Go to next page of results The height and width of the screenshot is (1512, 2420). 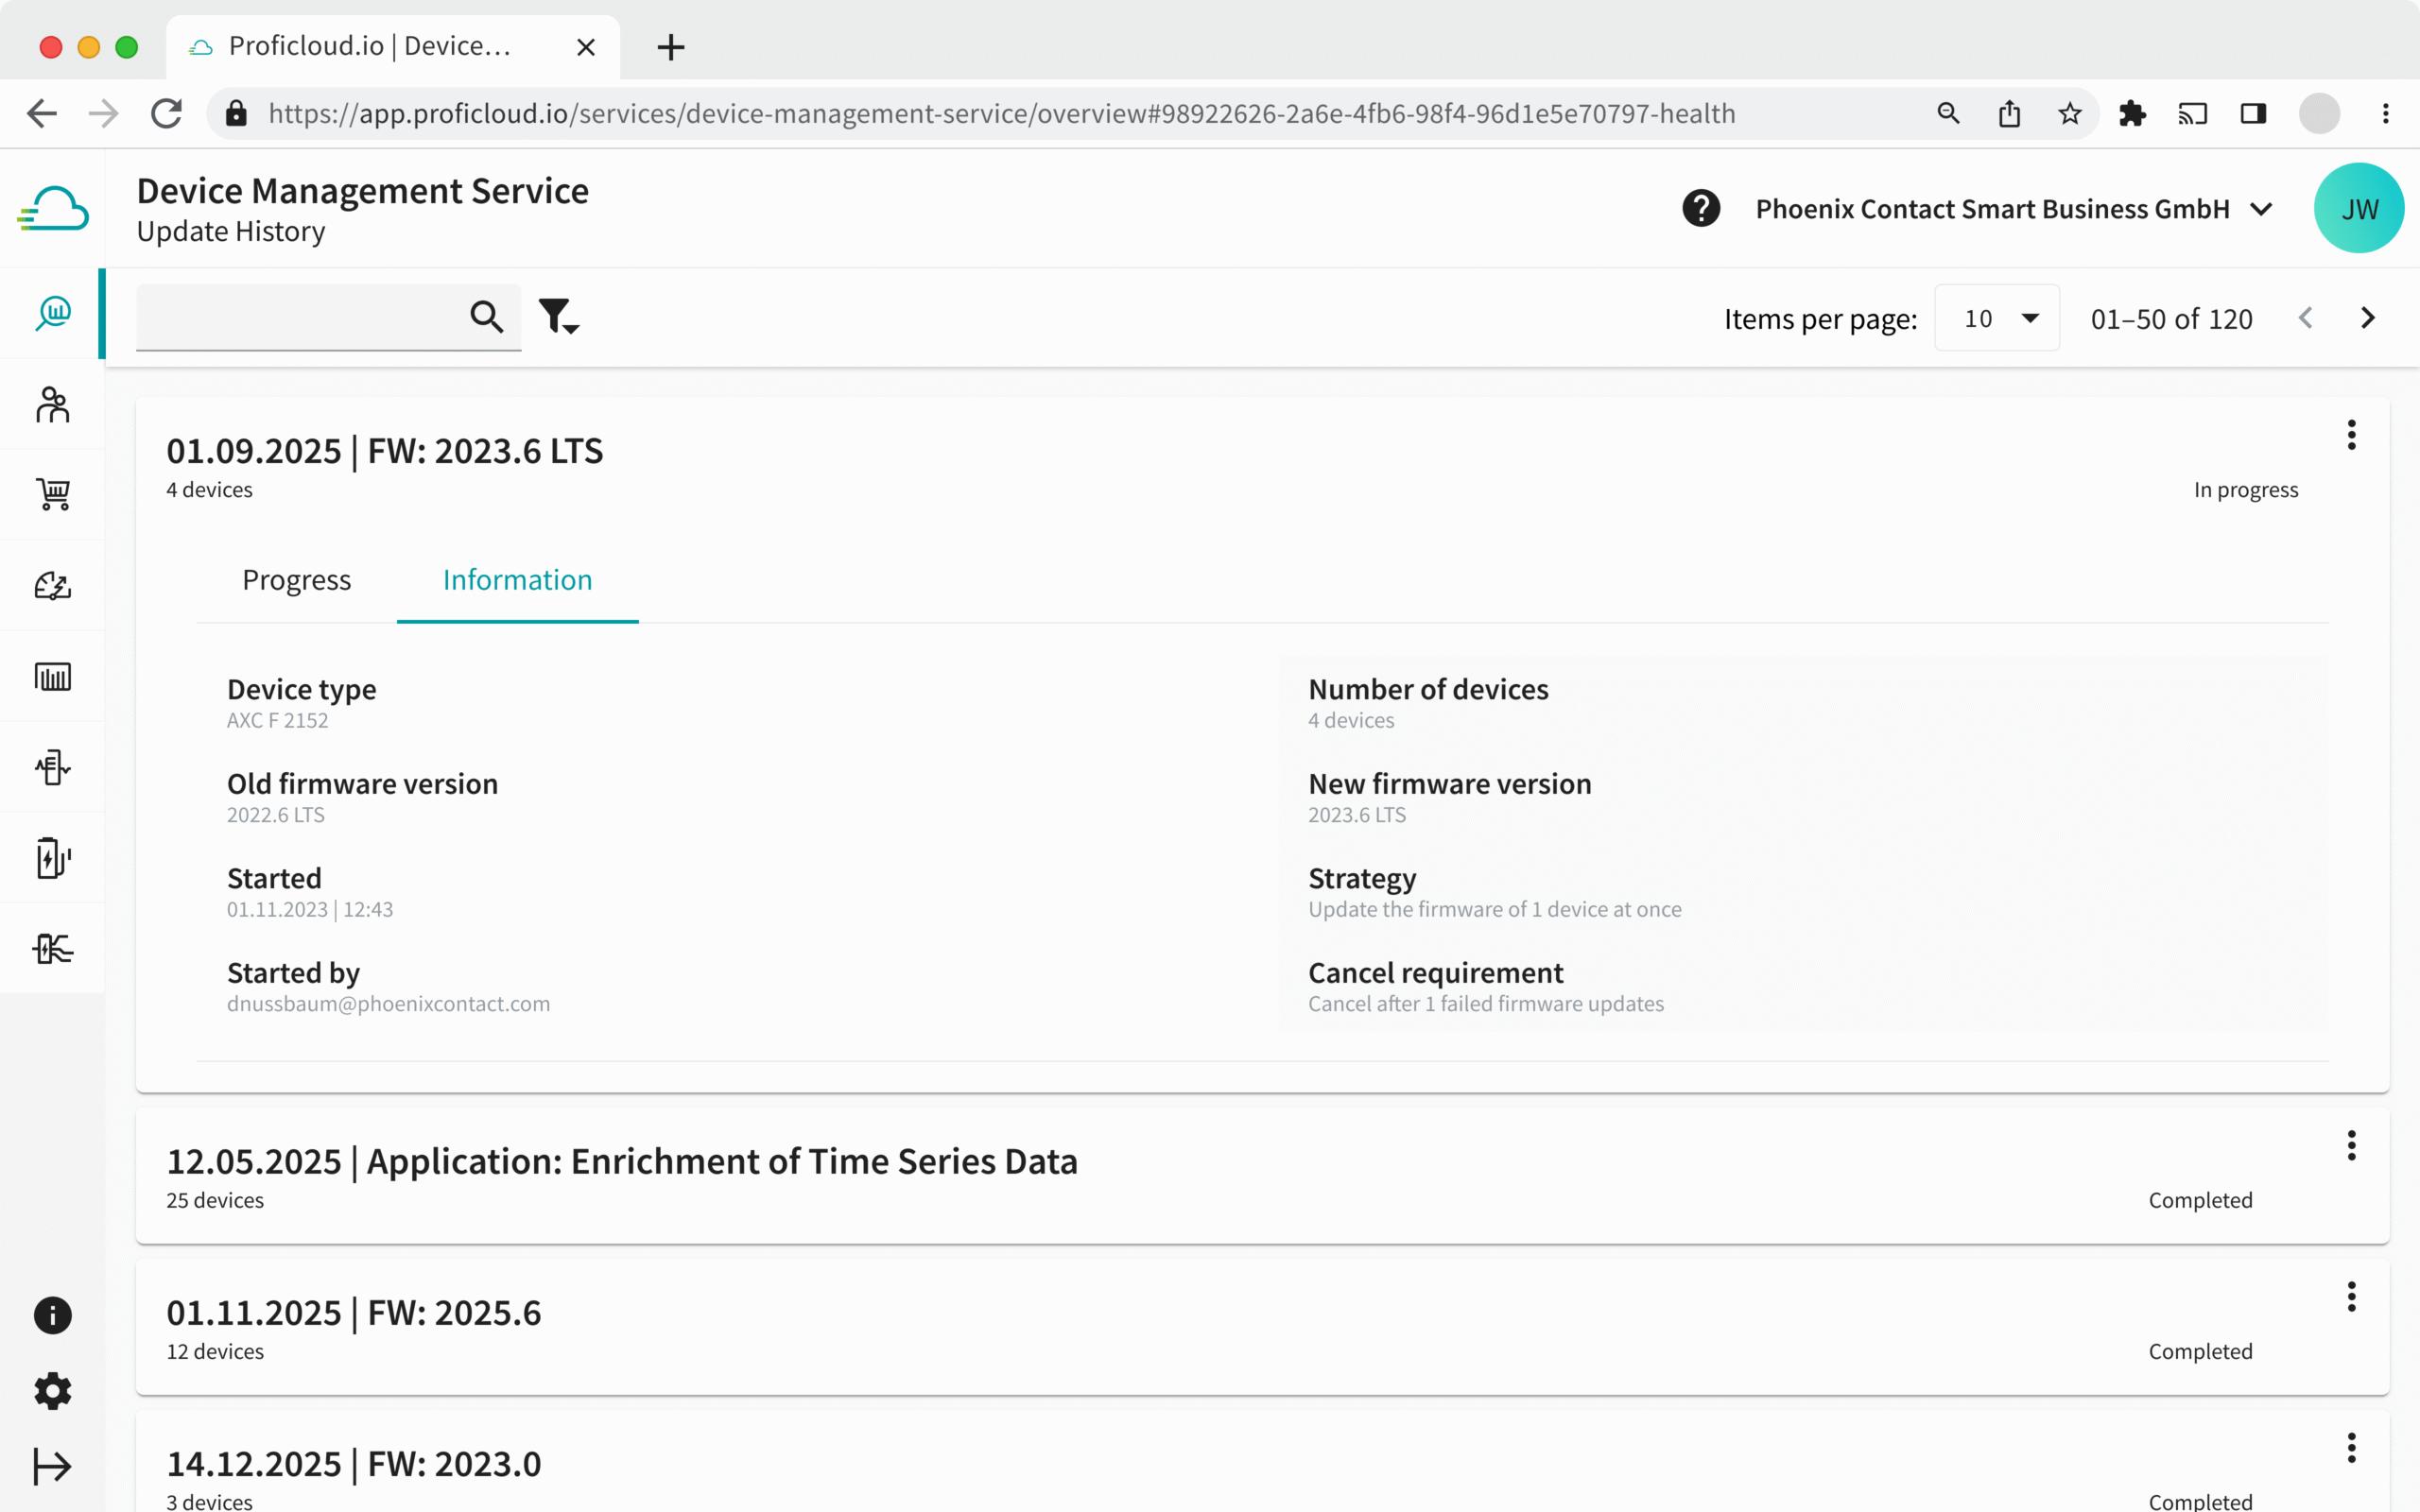tap(2367, 318)
